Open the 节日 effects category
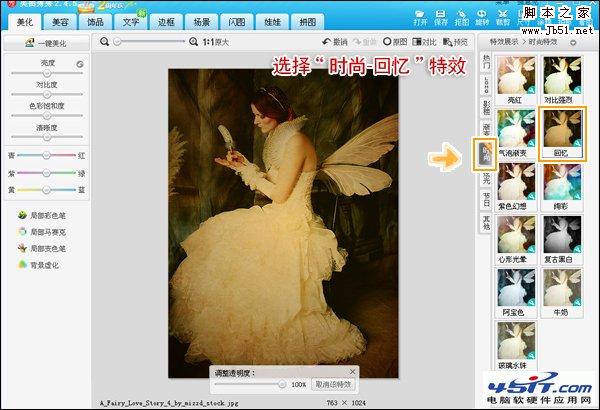Viewport: 600px width, 410px height. 486,200
